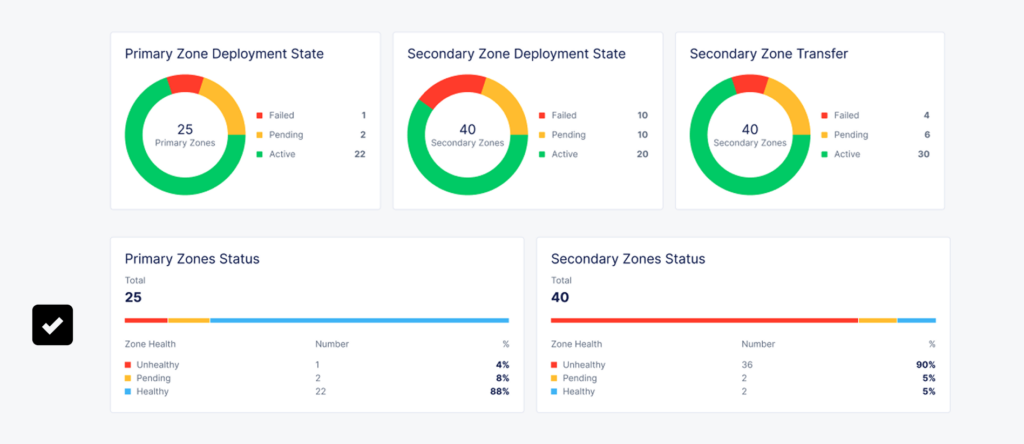Click the yellow Pending swatch in Primary Zone Deployment State
The width and height of the screenshot is (1024, 444).
259,135
